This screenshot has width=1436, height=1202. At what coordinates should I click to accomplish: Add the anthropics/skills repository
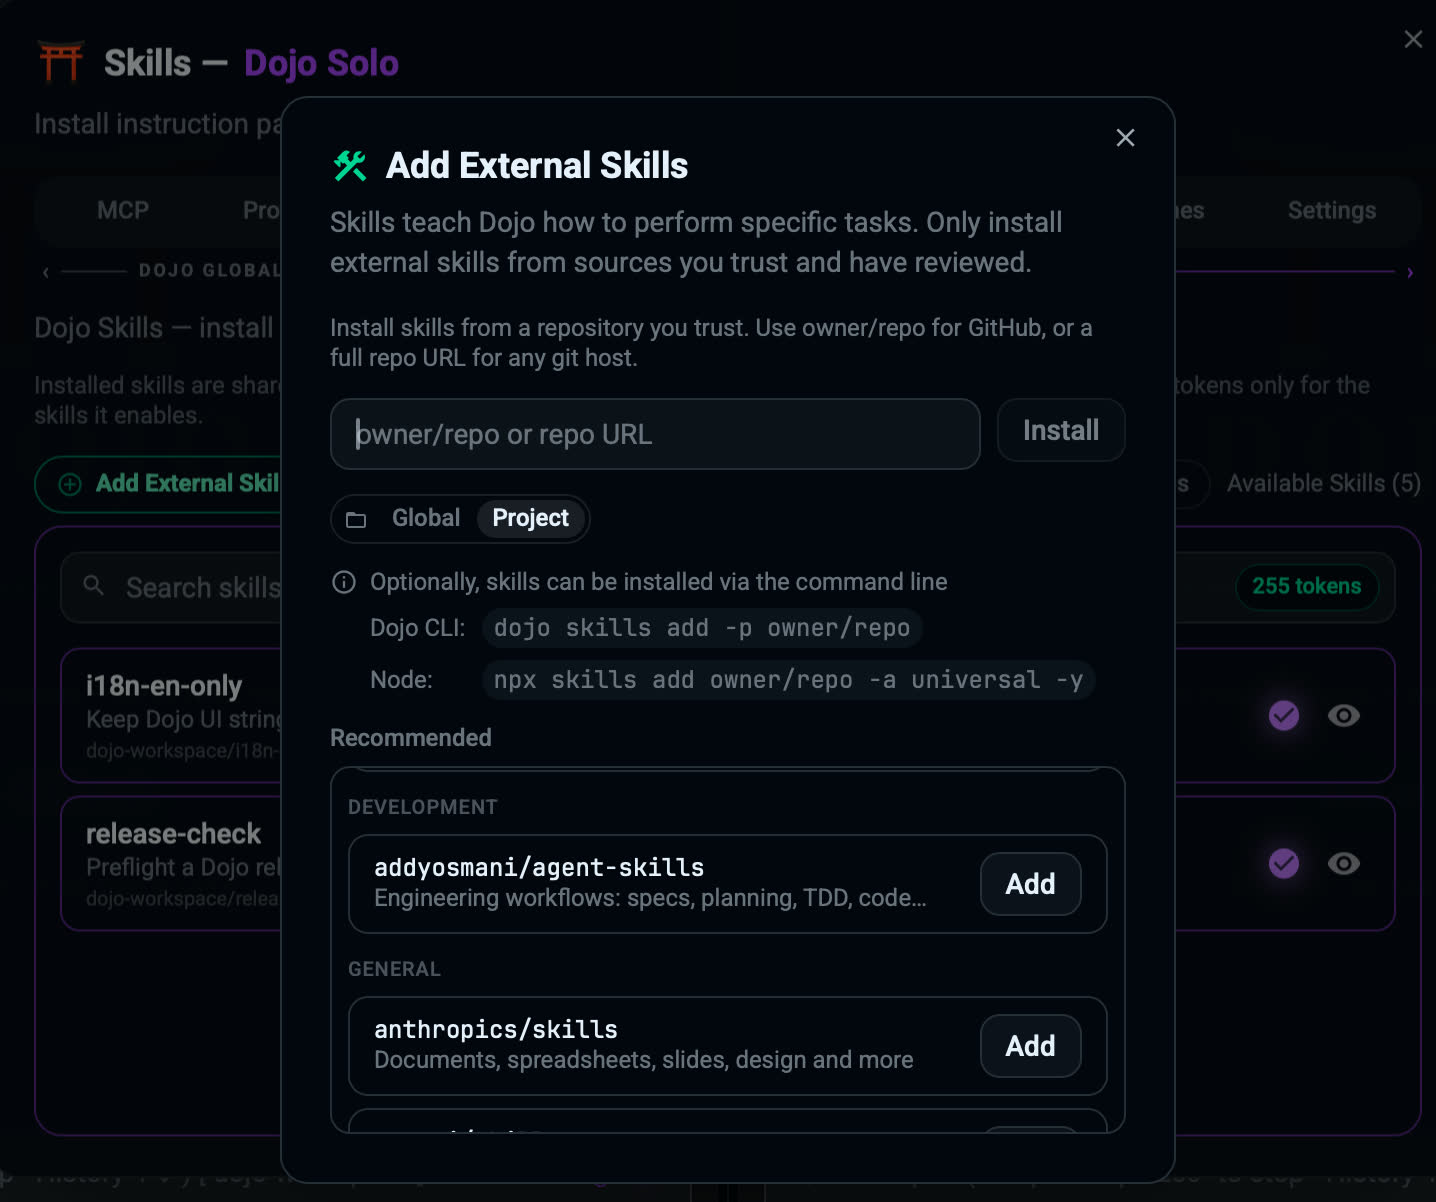click(1030, 1046)
